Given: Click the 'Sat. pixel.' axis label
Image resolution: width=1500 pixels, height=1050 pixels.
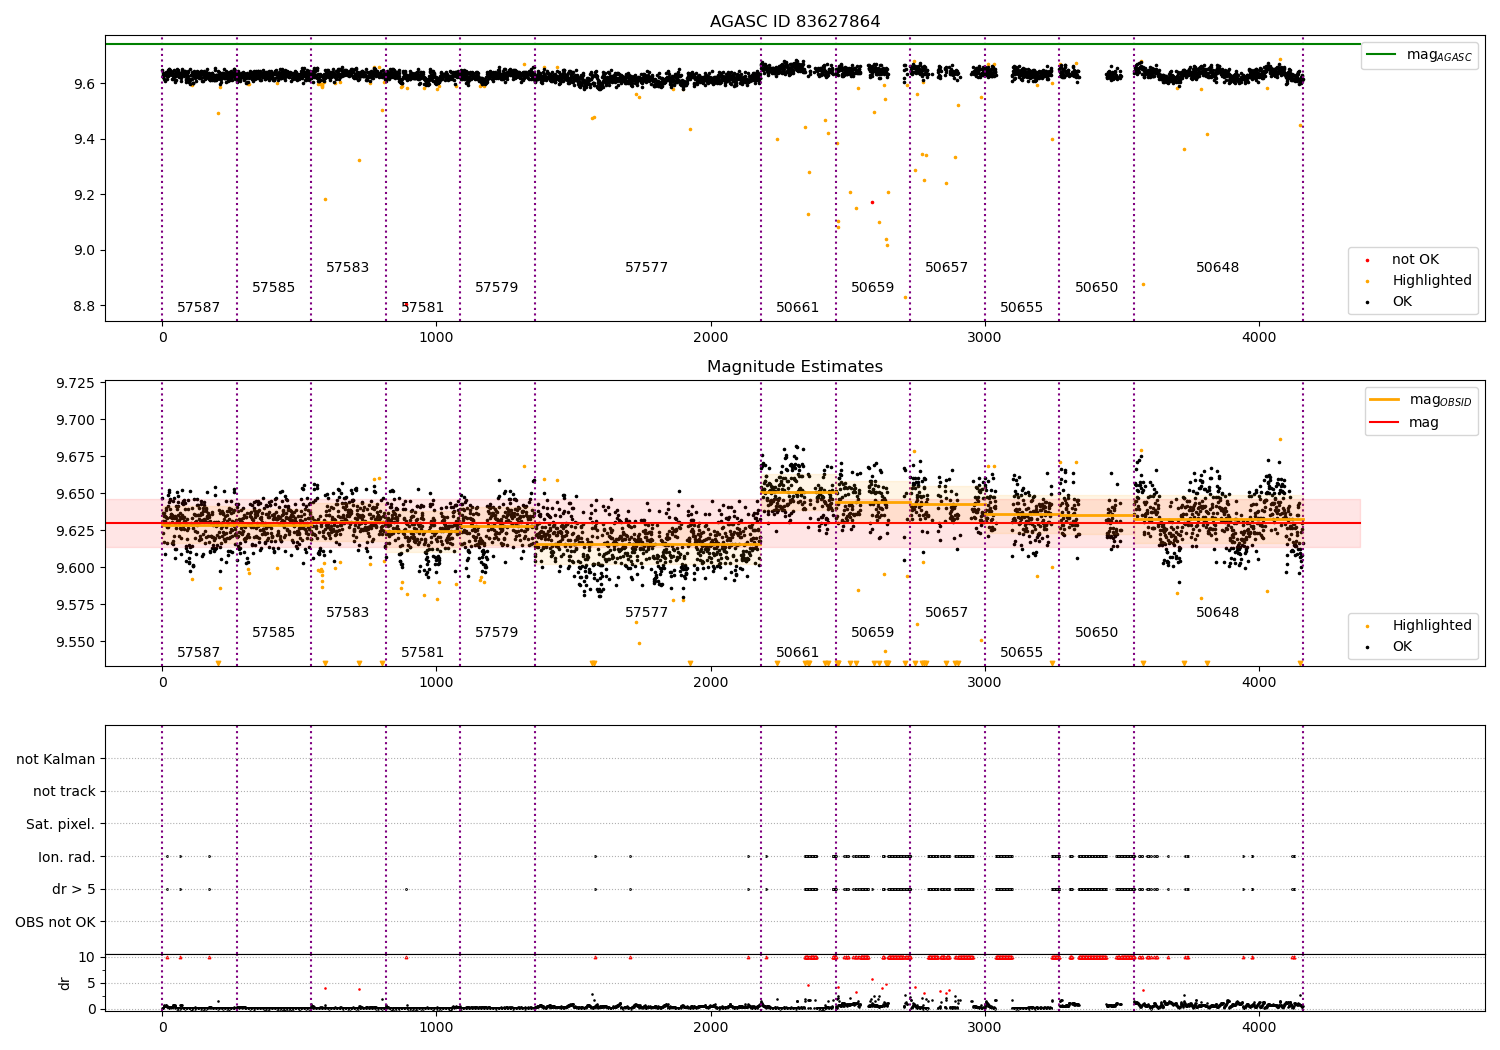Looking at the screenshot, I should click(x=61, y=825).
